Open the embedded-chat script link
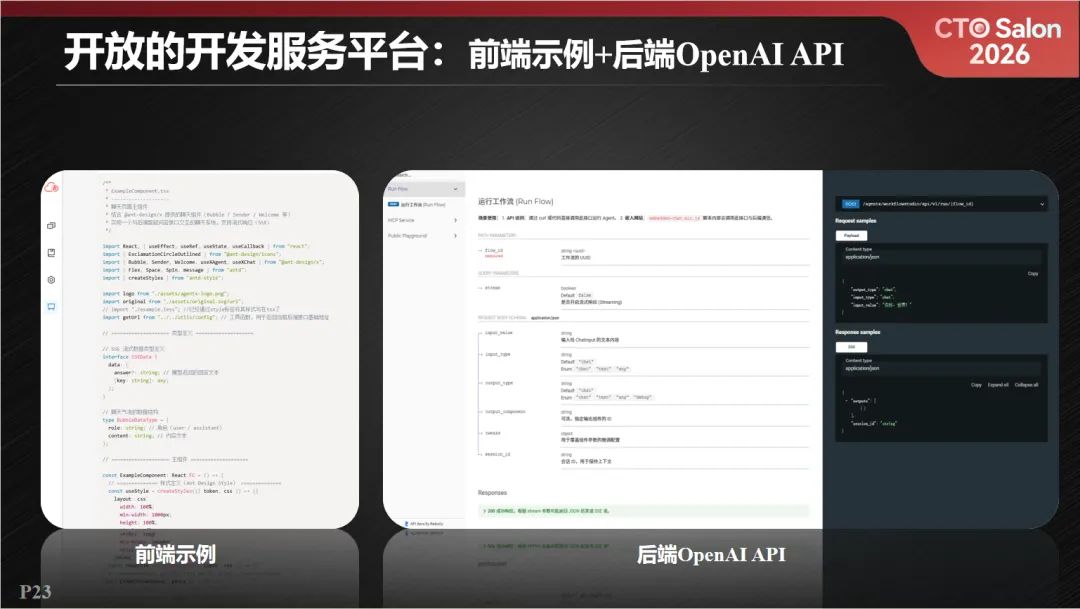The width and height of the screenshot is (1080, 609). [674, 218]
